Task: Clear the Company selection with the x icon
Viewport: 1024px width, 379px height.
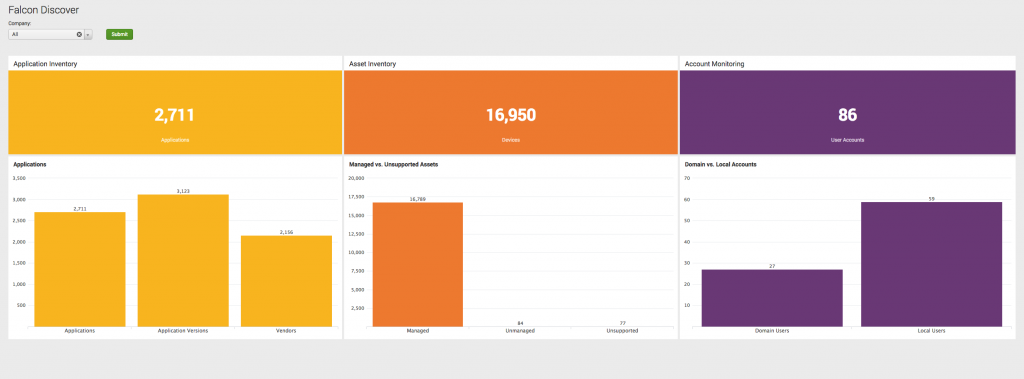Action: 79,35
